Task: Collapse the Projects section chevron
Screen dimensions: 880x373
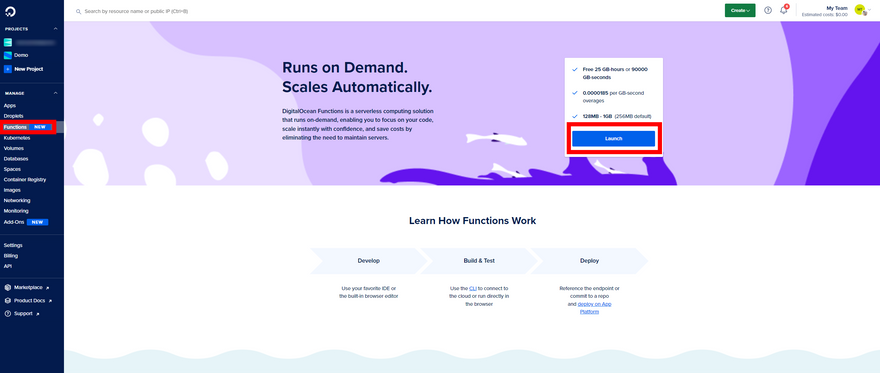Action: [x=56, y=29]
